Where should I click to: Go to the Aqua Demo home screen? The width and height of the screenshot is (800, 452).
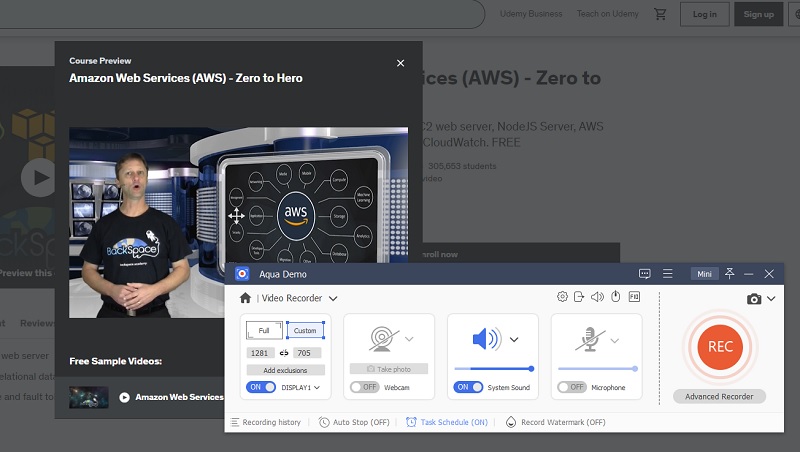tap(245, 298)
